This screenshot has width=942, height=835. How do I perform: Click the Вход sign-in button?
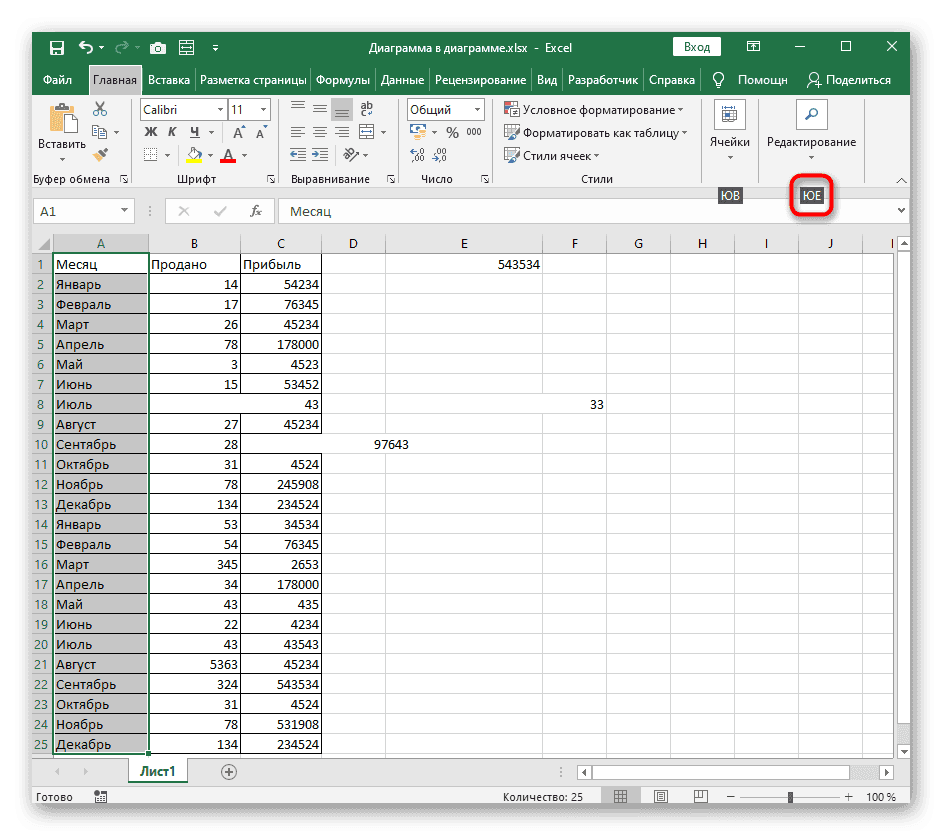click(x=697, y=47)
